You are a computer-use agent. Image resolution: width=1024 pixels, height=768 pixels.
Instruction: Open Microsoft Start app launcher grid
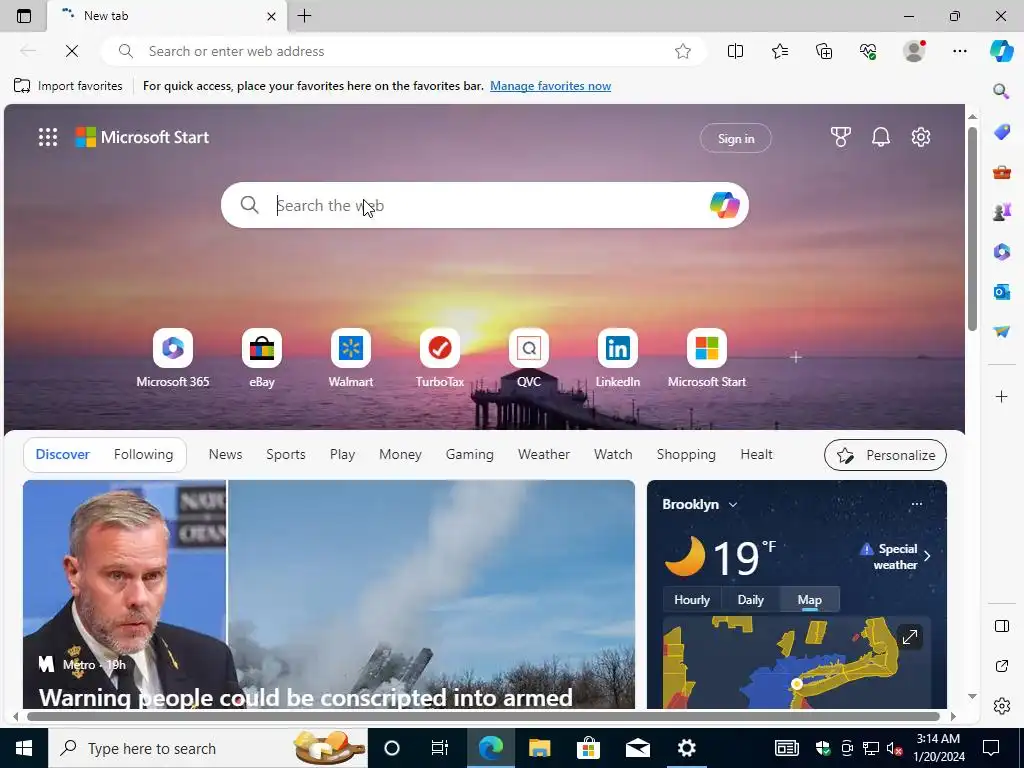click(48, 137)
